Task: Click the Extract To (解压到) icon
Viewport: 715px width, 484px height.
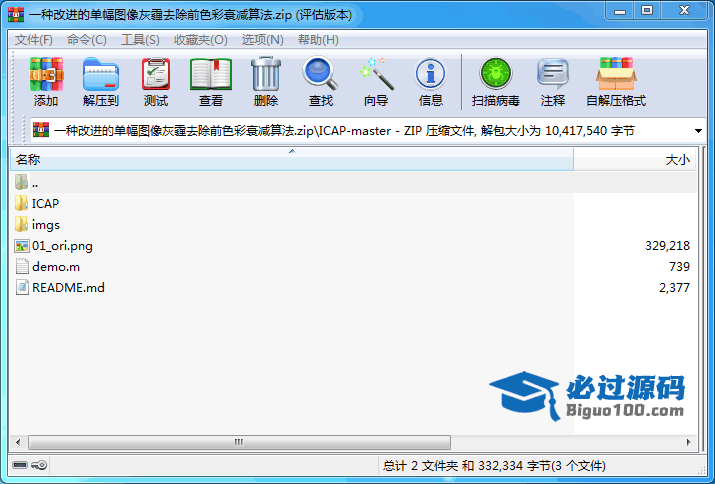Action: pos(101,74)
